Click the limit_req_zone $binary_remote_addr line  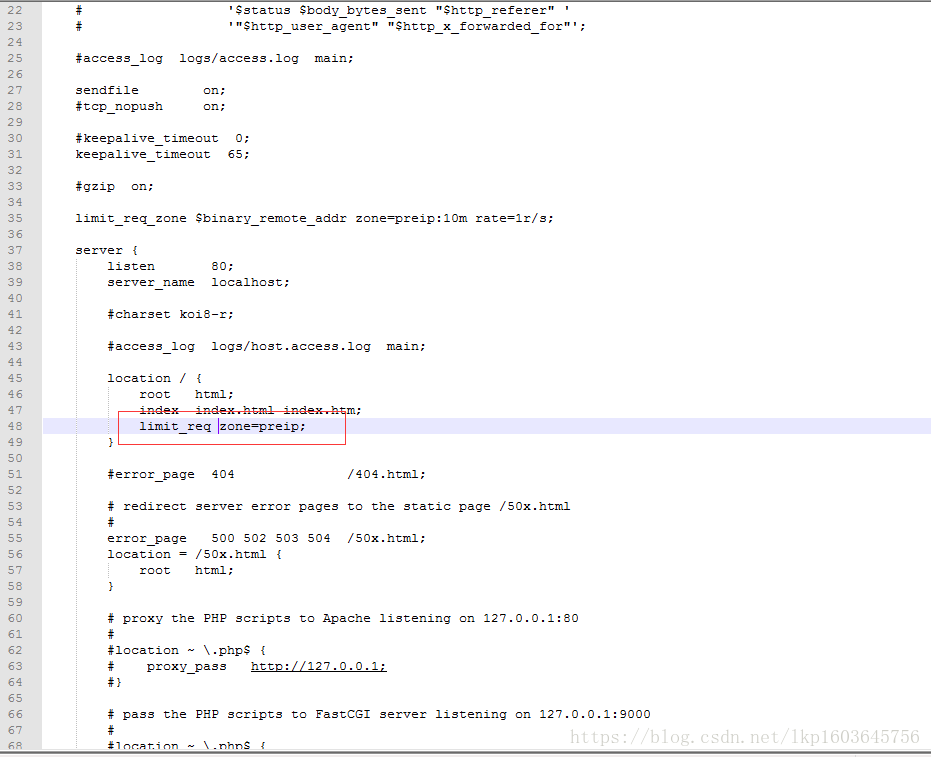coord(314,218)
